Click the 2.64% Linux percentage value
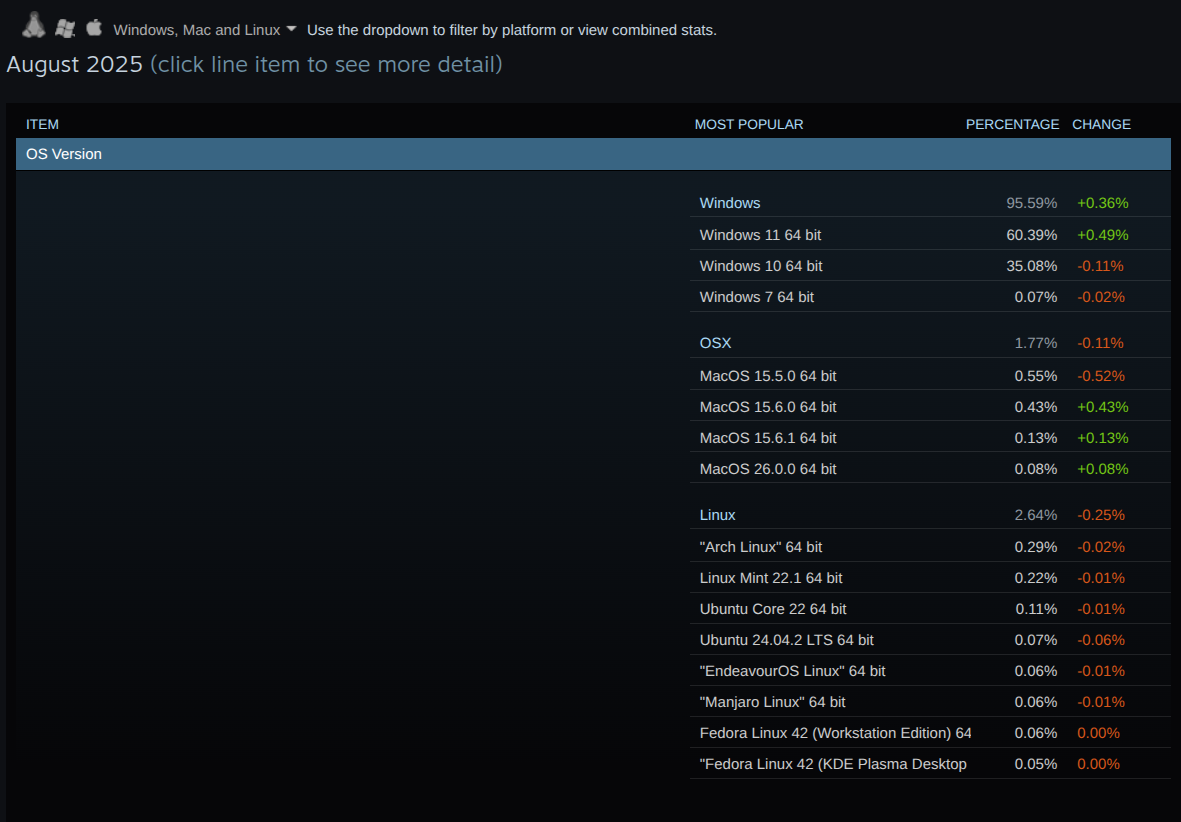The width and height of the screenshot is (1181, 822). pyautogui.click(x=1036, y=515)
